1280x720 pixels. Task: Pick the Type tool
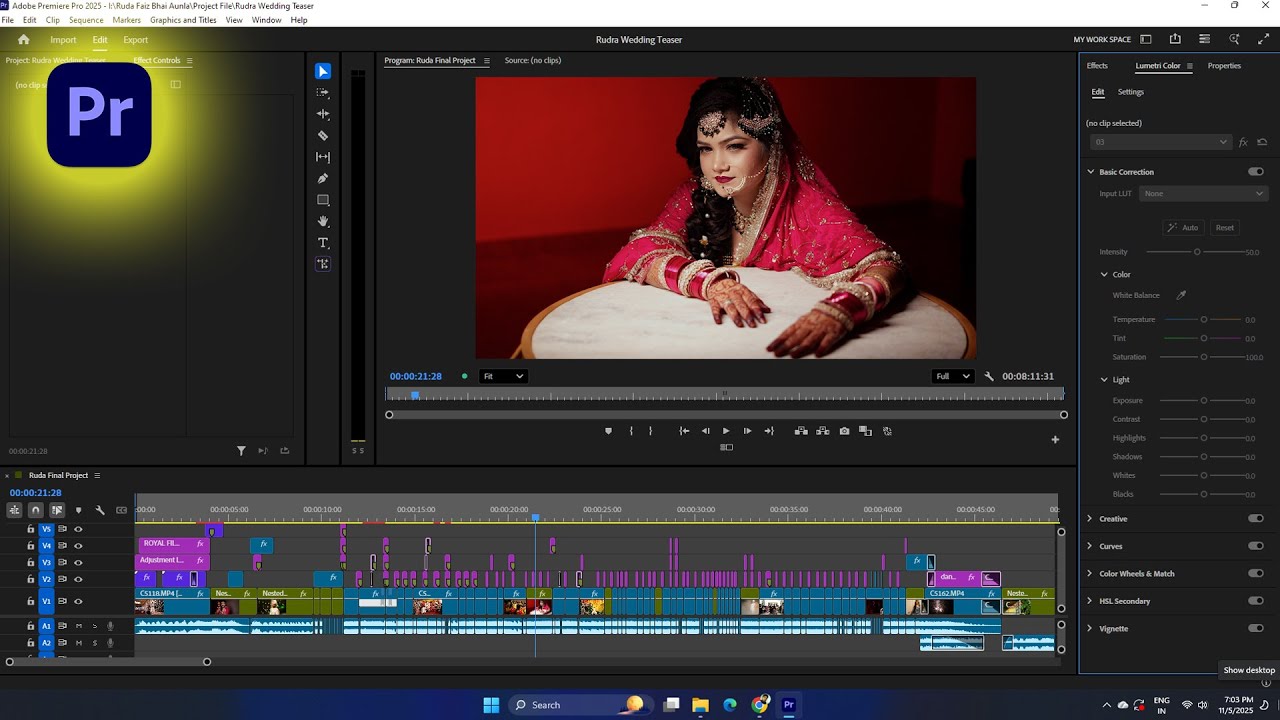pos(323,243)
